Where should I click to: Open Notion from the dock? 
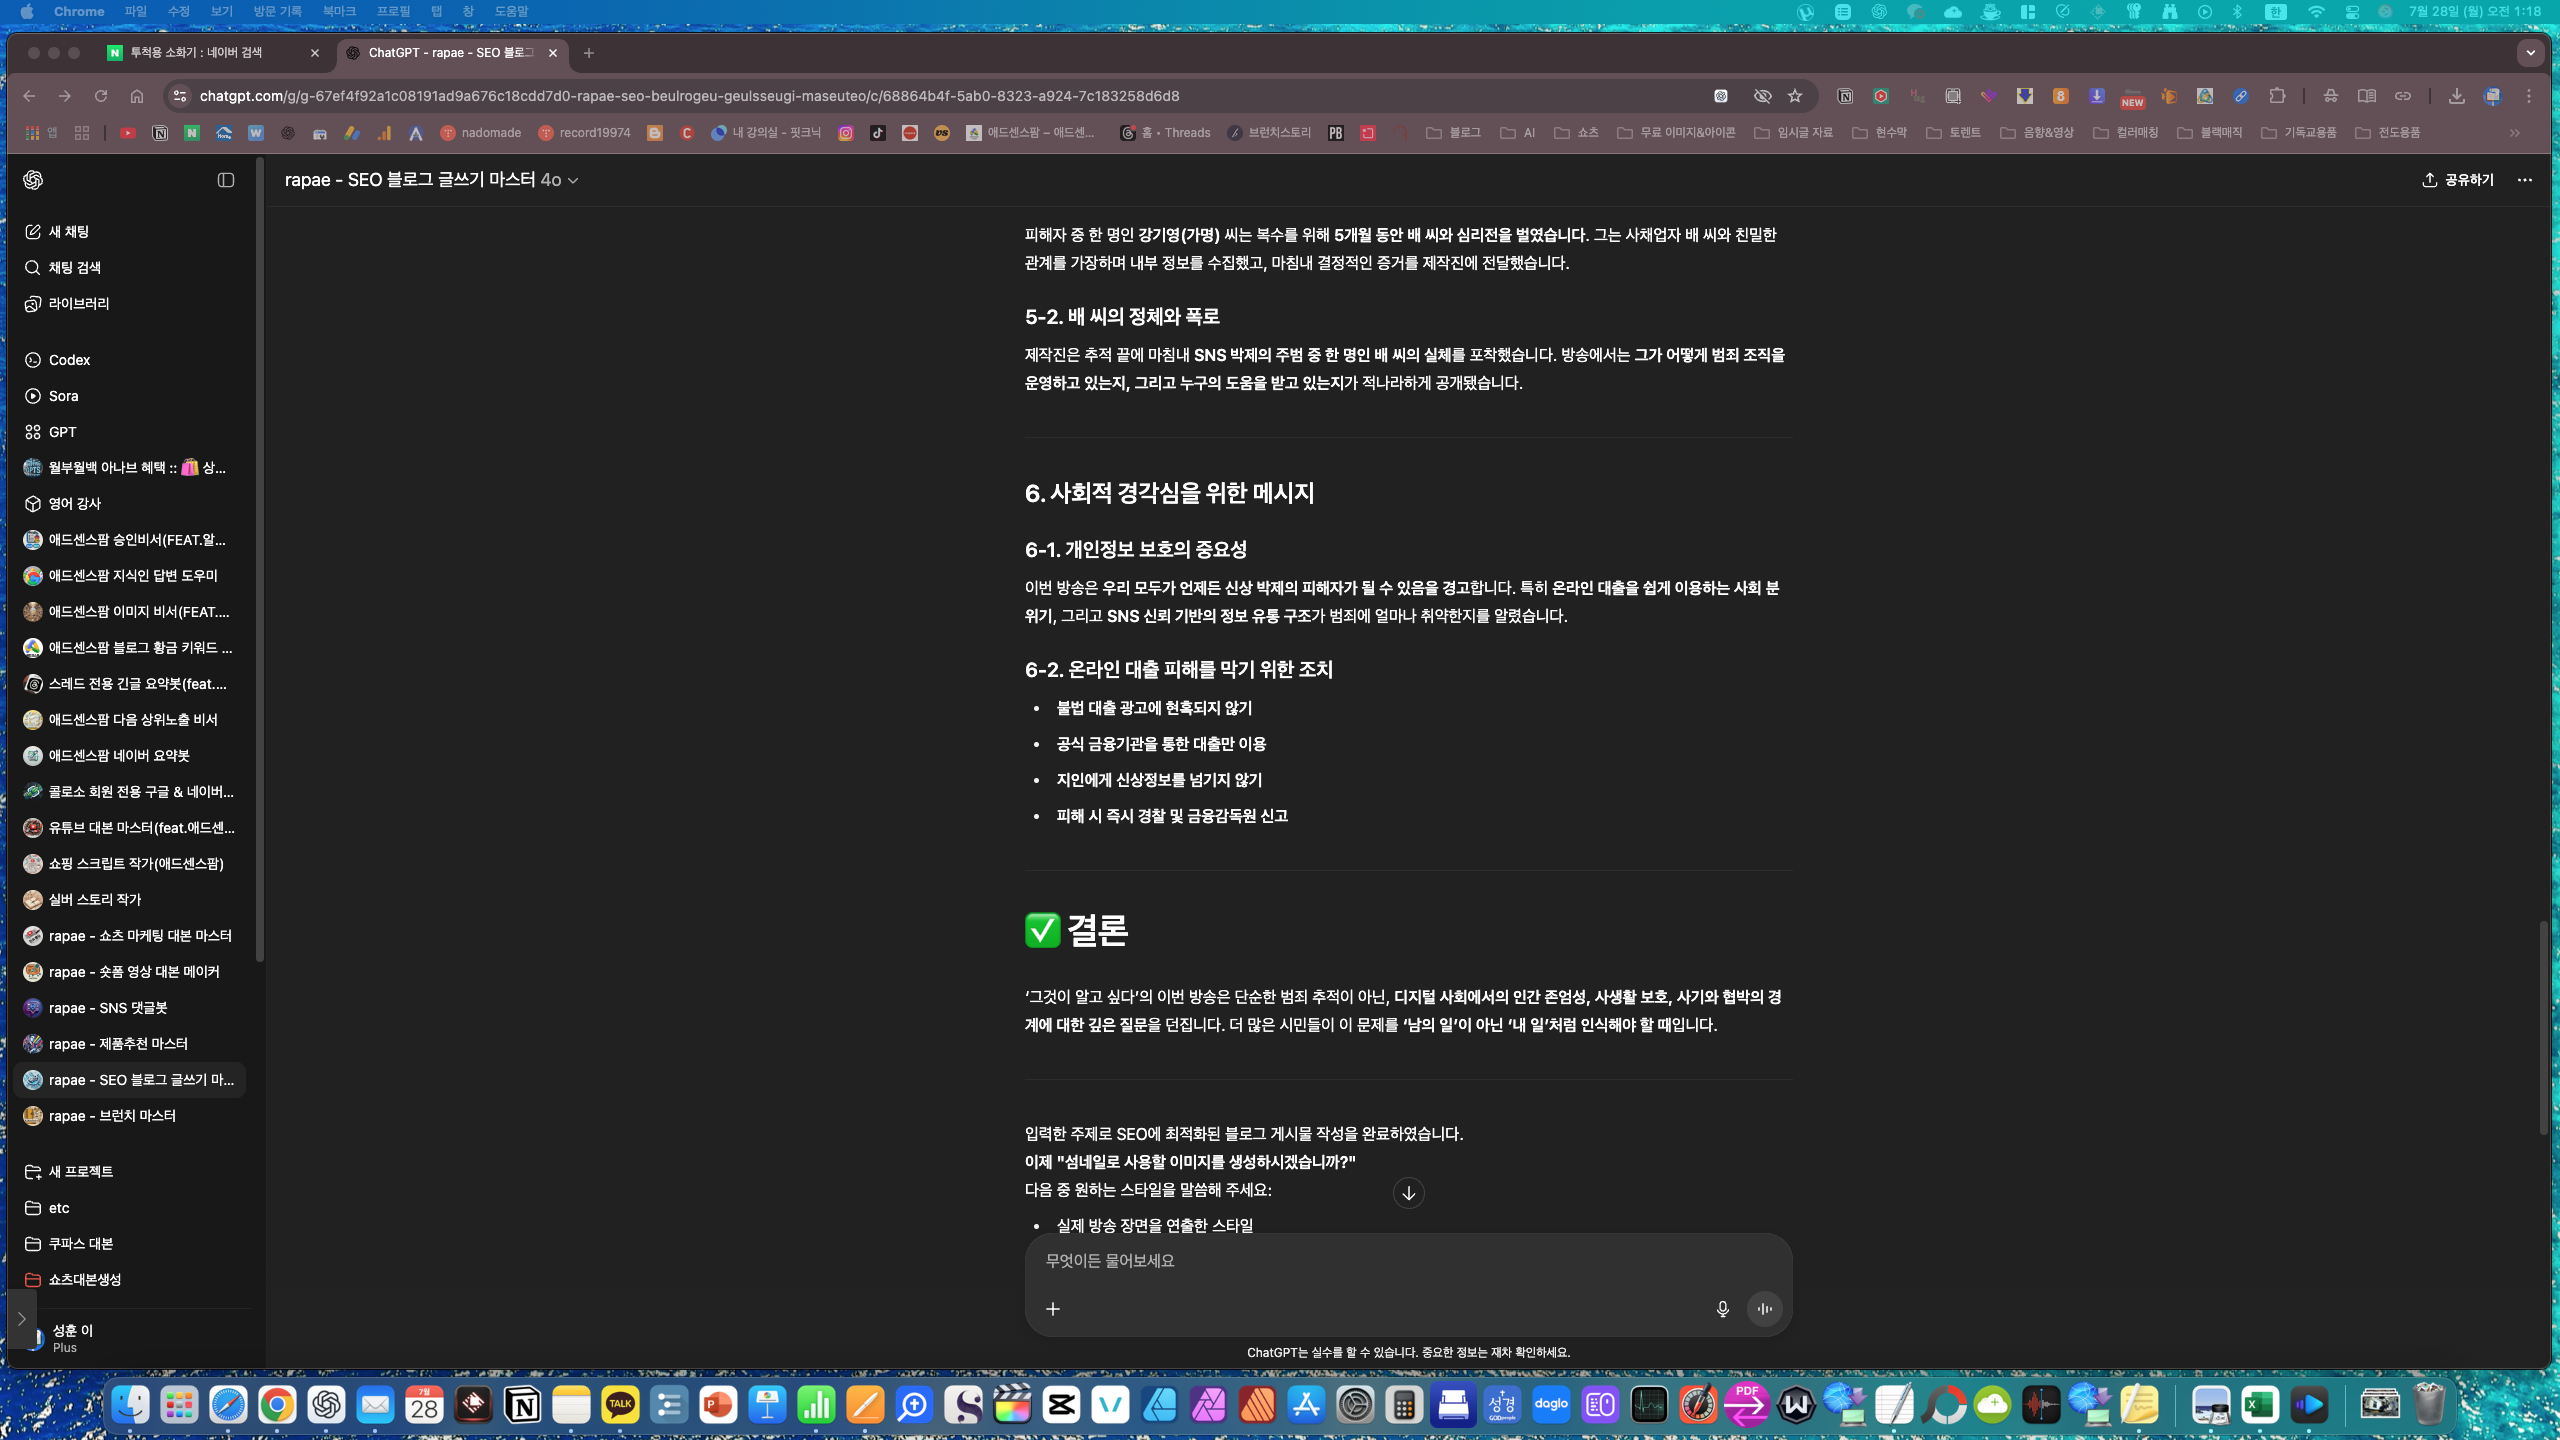(x=522, y=1405)
